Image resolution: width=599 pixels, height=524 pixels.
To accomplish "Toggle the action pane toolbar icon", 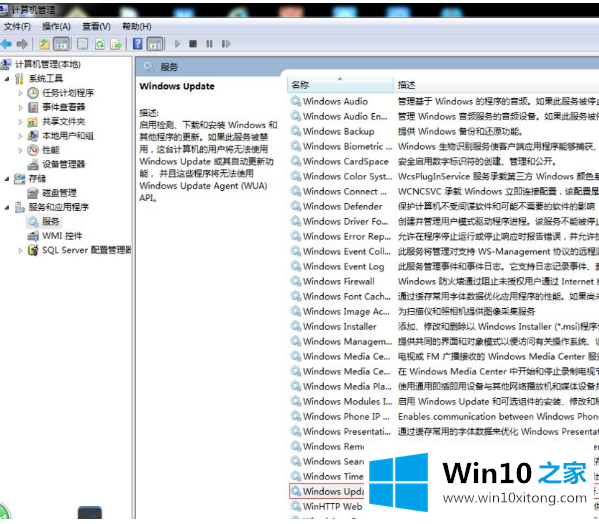I will tap(155, 44).
